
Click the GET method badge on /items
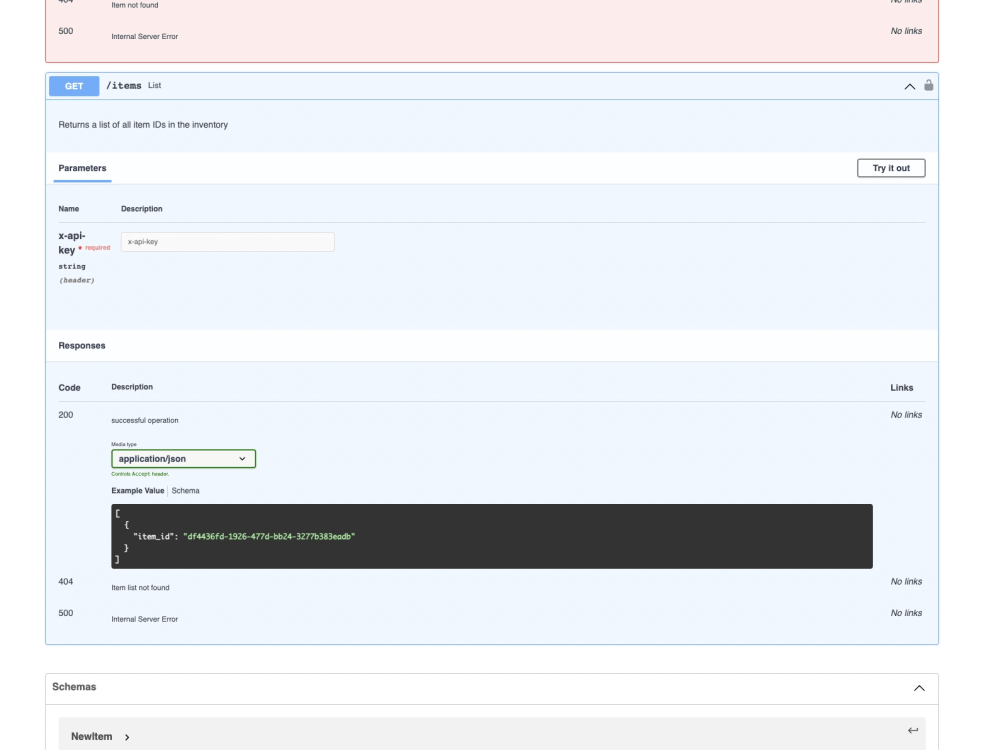point(72,86)
